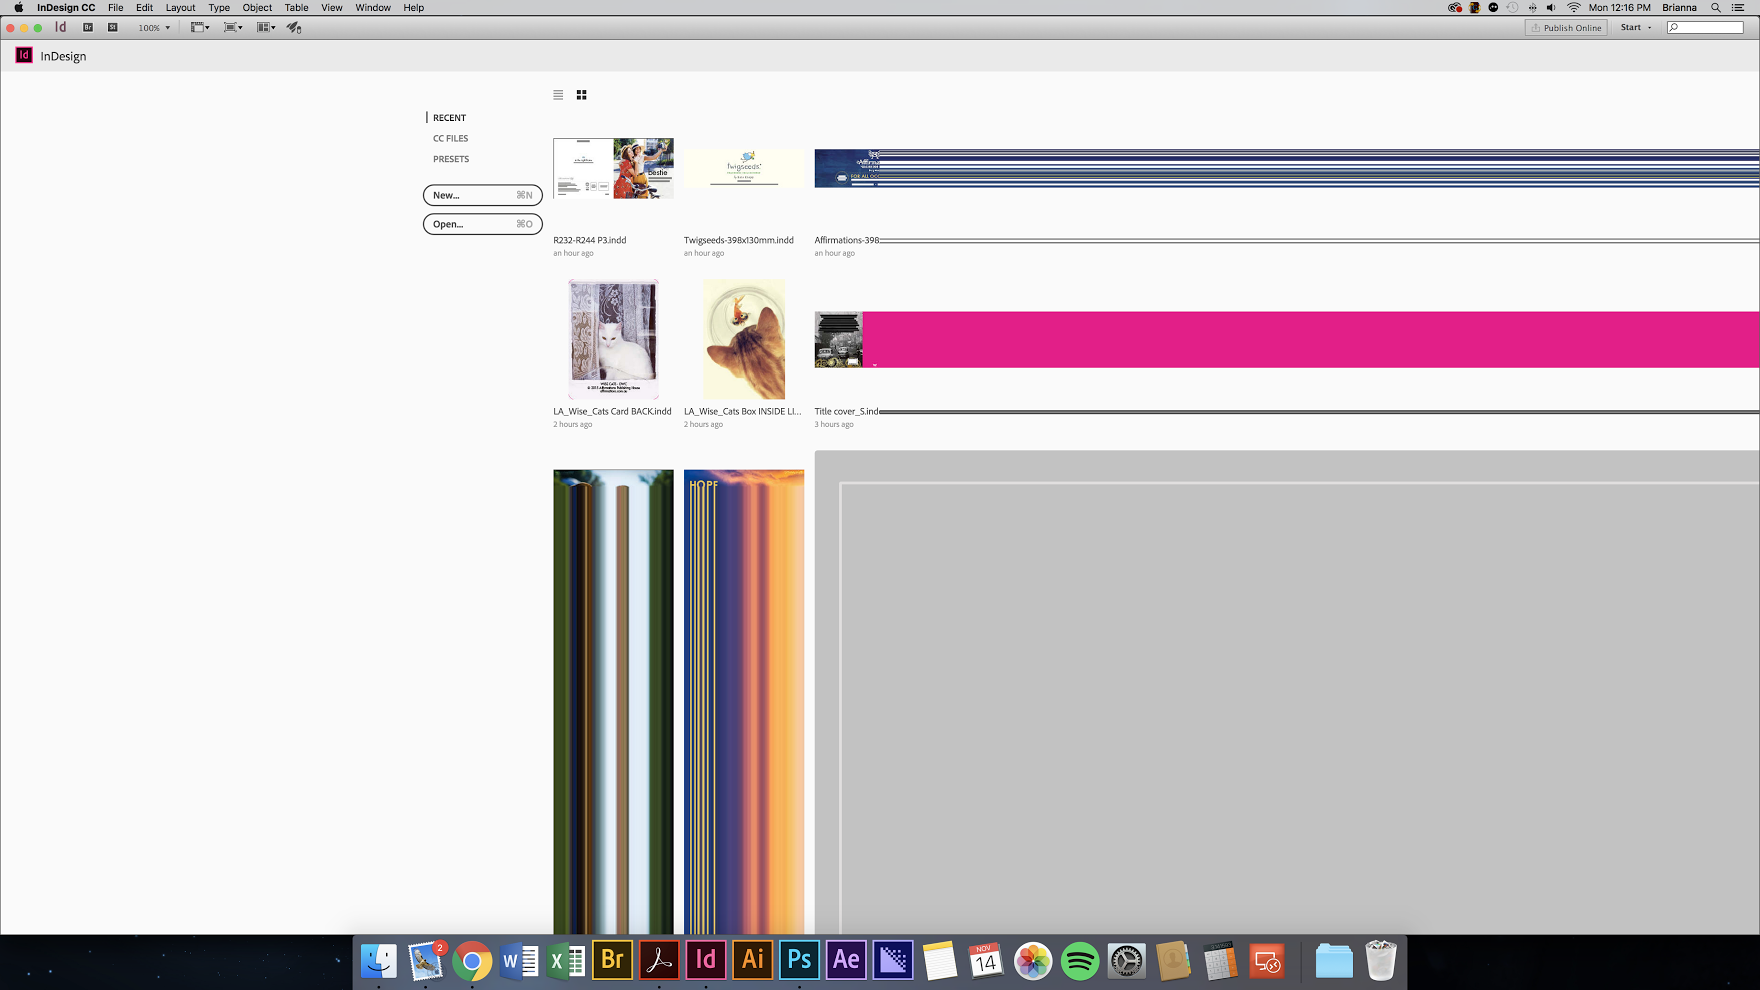The height and width of the screenshot is (990, 1760).
Task: Select the CC FILES sidebar link
Action: [x=450, y=138]
